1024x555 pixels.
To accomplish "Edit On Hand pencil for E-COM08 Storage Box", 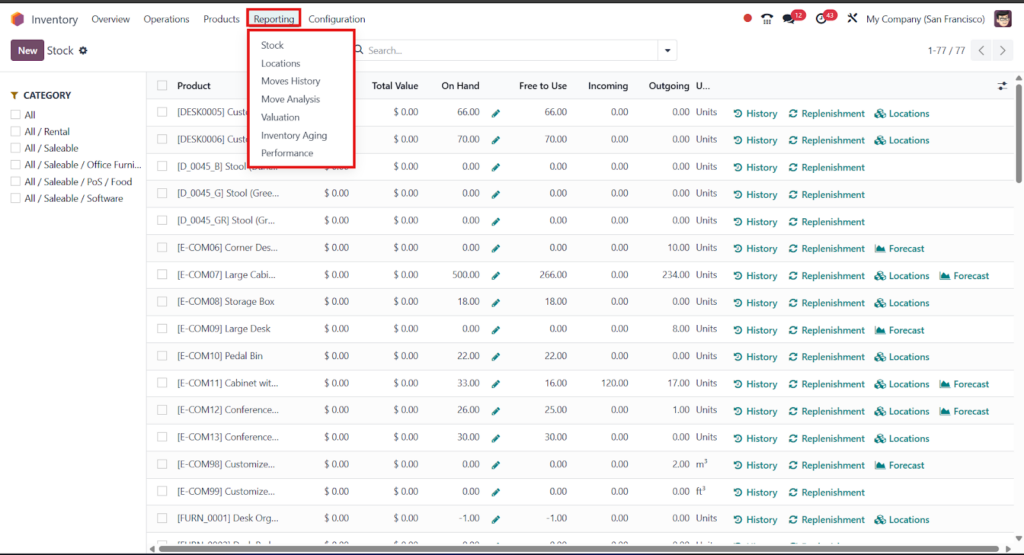I will click(496, 302).
